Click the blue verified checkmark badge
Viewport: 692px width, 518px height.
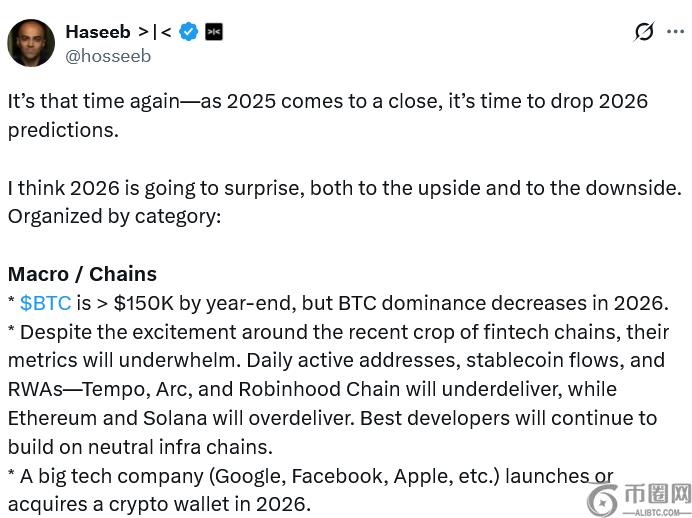pos(188,32)
